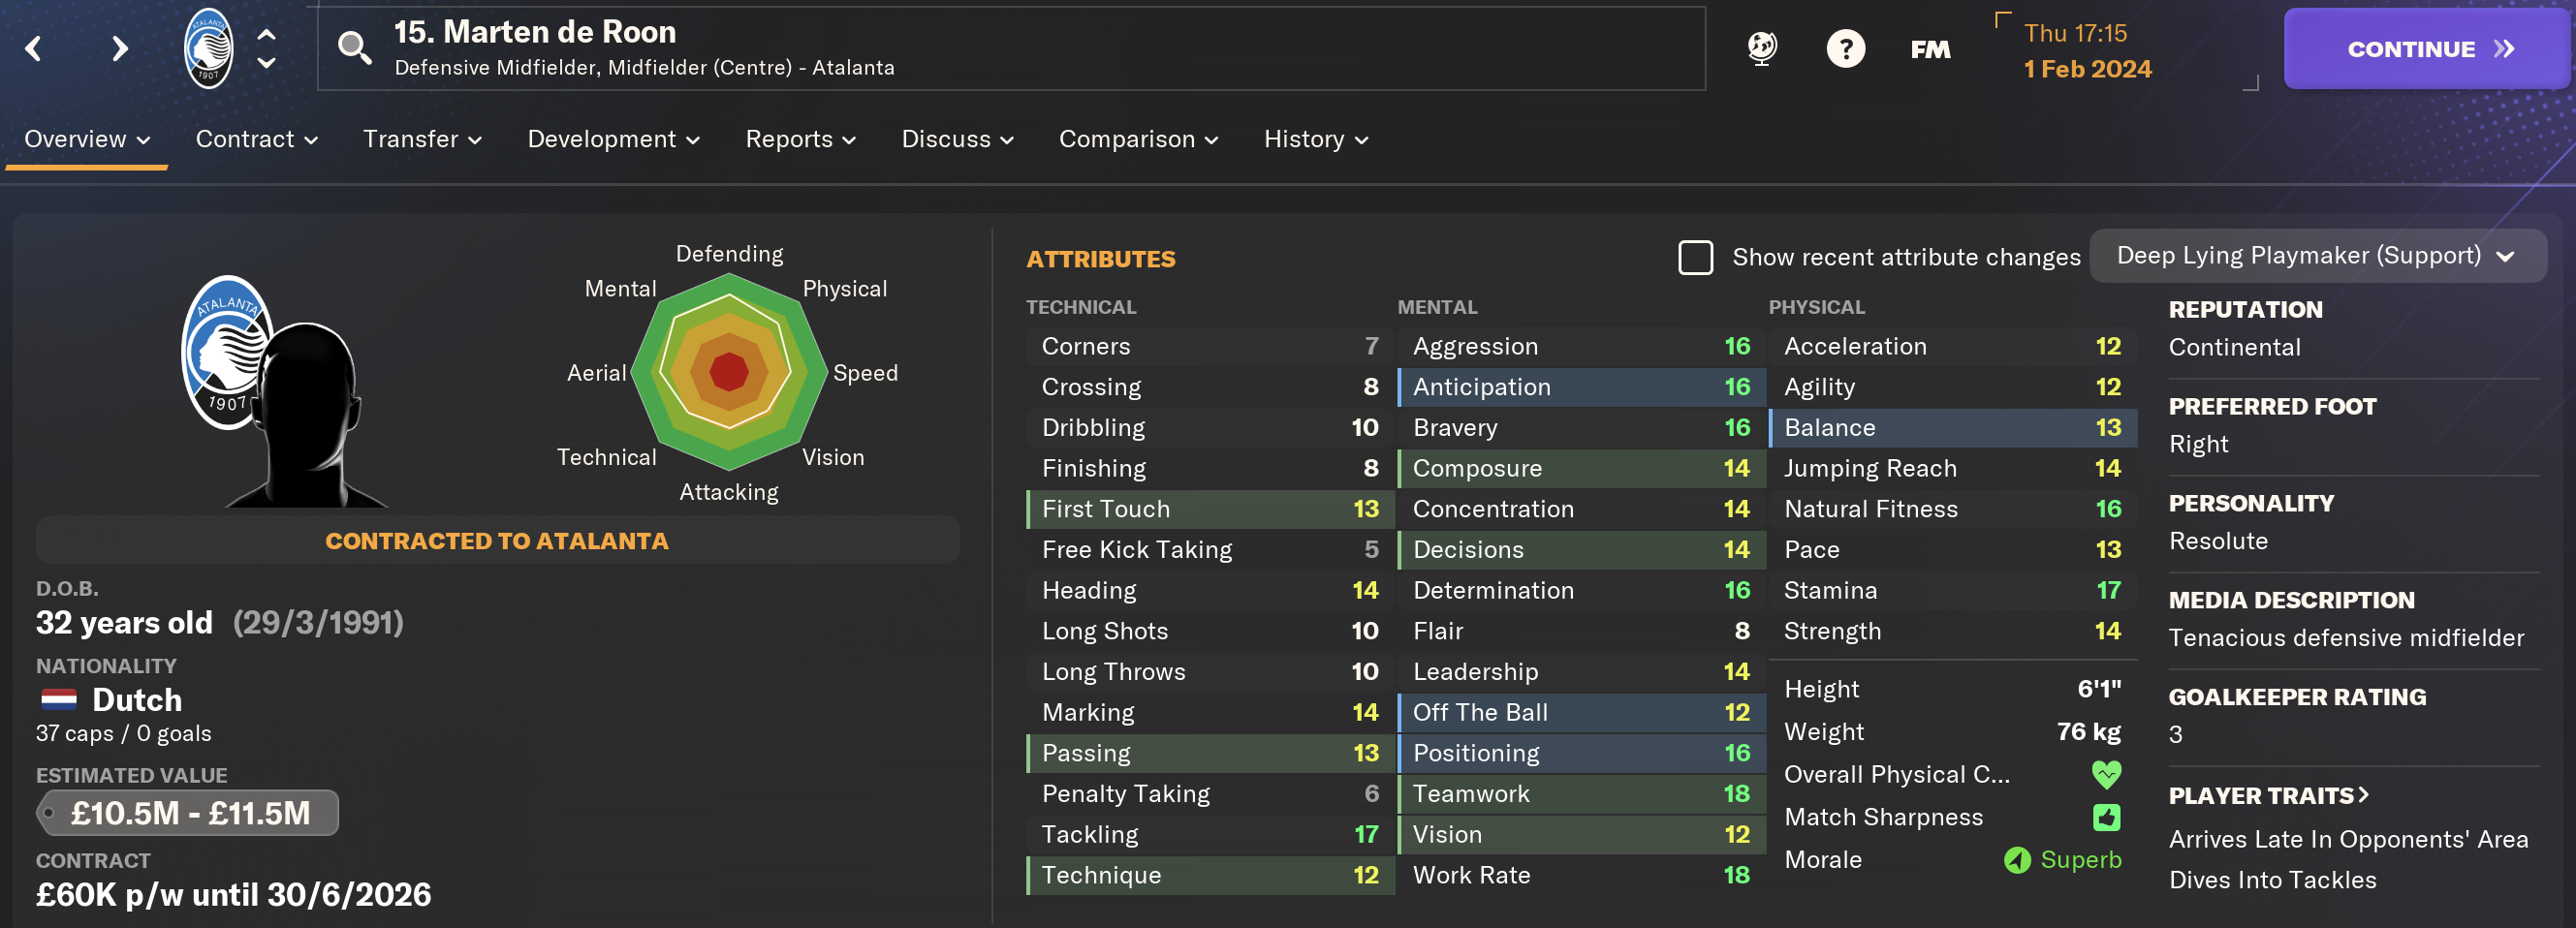This screenshot has height=928, width=2576.
Task: Open the help question mark icon
Action: pos(1845,48)
